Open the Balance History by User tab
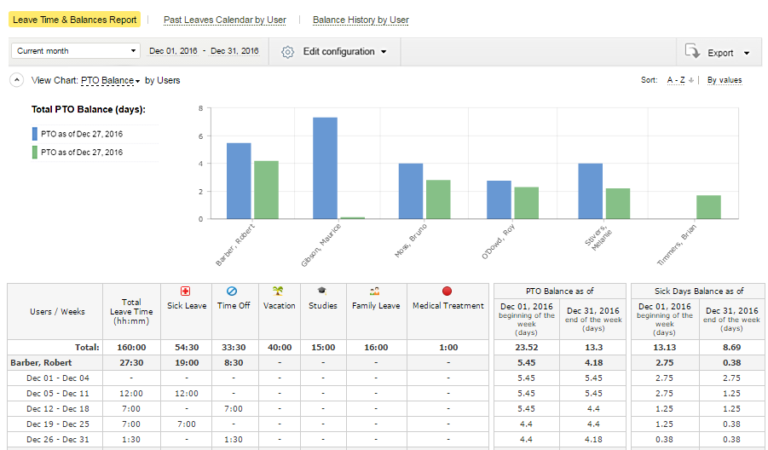This screenshot has width=768, height=450. [360, 20]
